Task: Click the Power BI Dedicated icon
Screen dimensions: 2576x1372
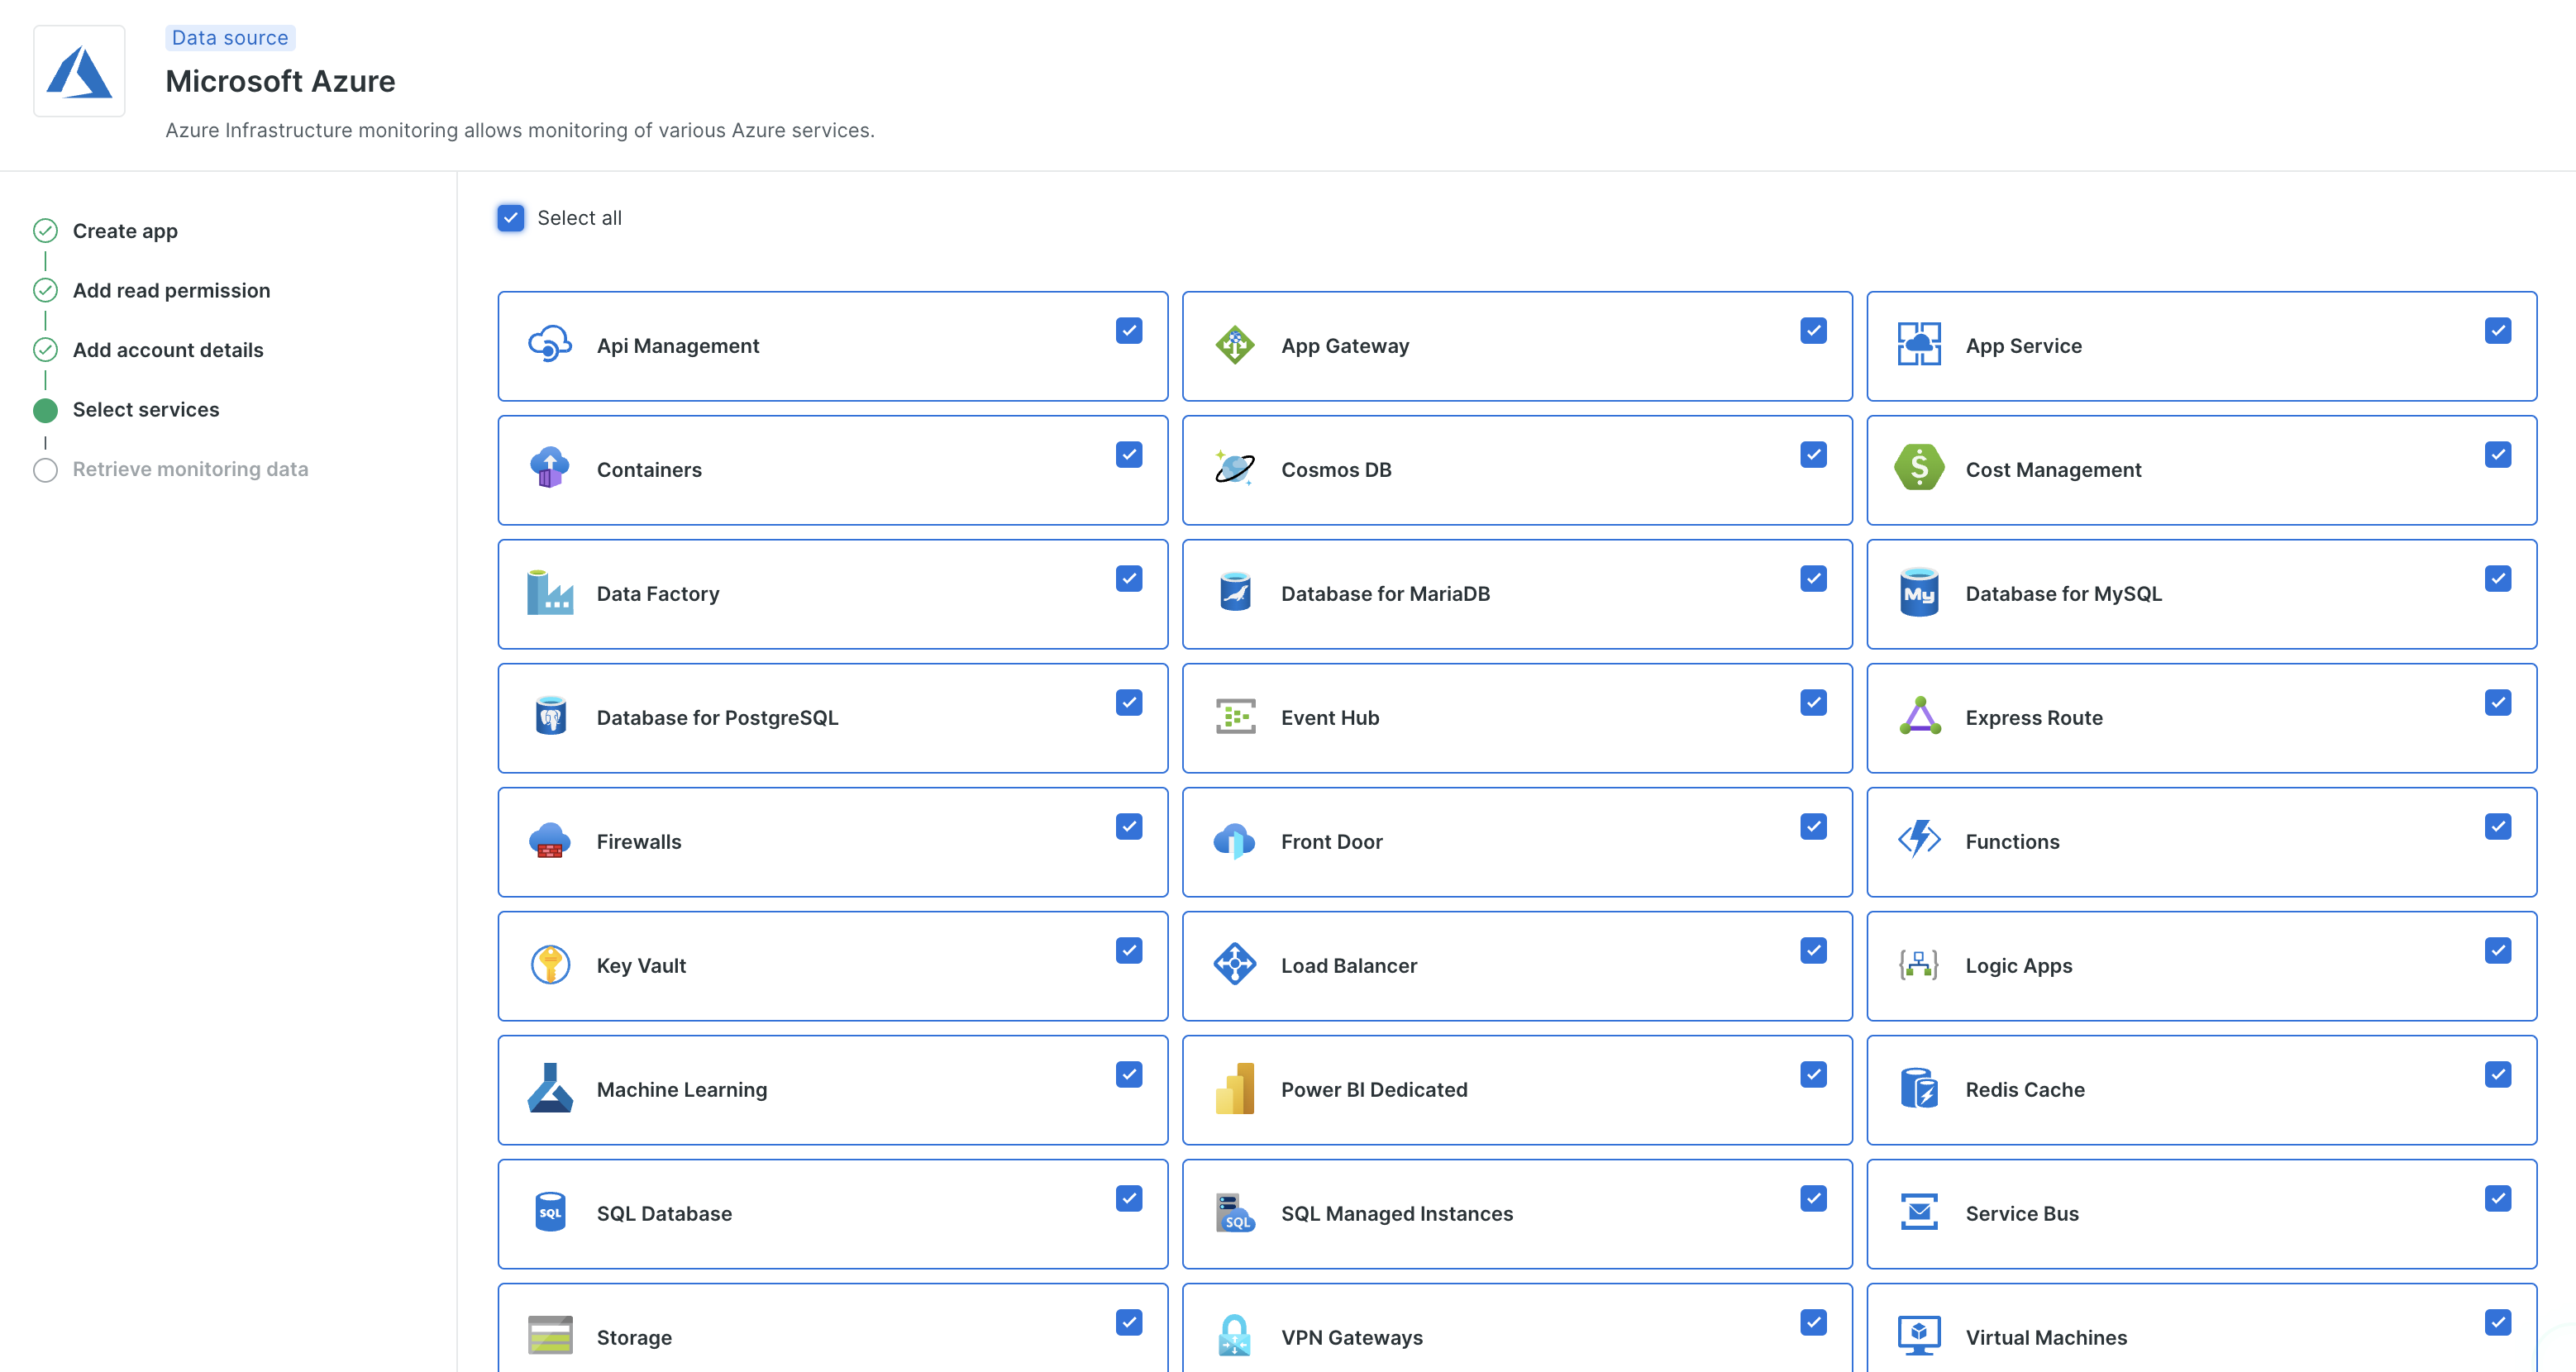Action: pos(1234,1088)
